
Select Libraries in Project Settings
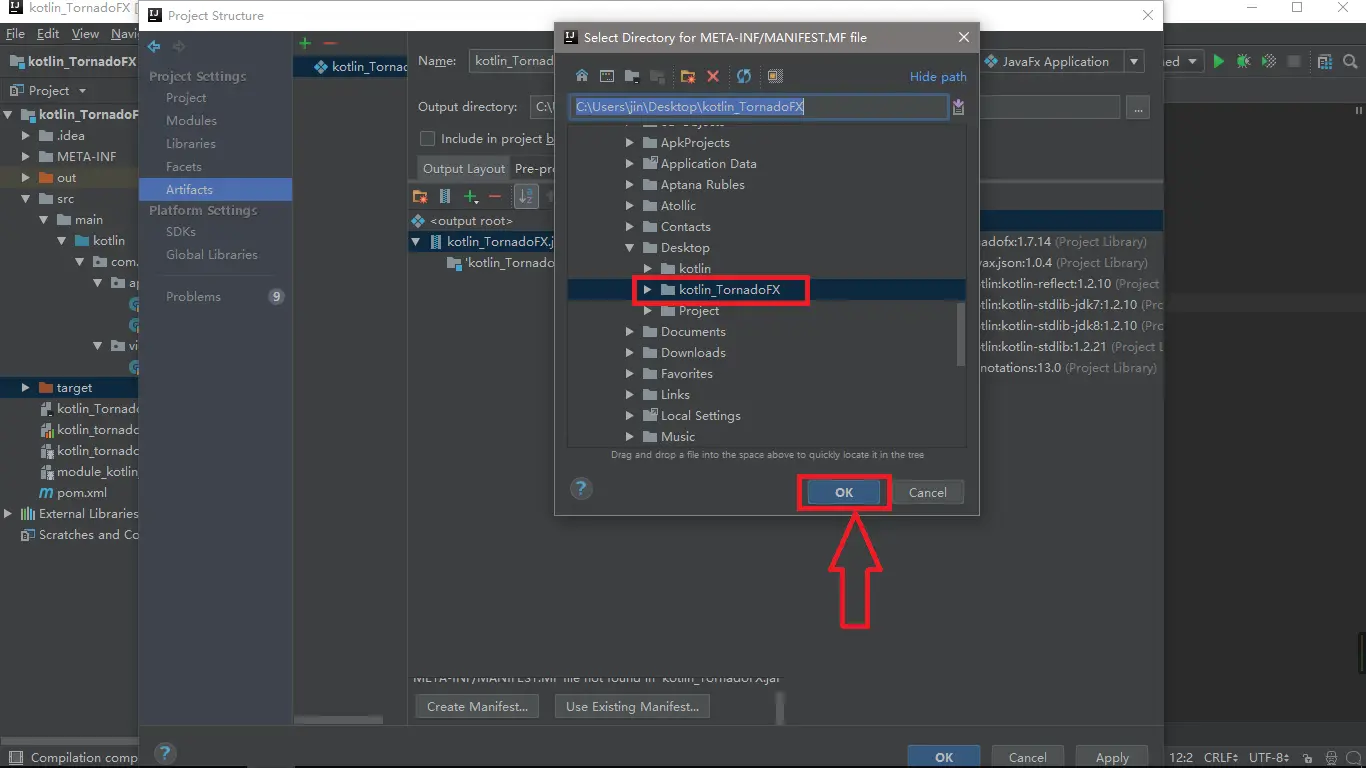pos(190,144)
